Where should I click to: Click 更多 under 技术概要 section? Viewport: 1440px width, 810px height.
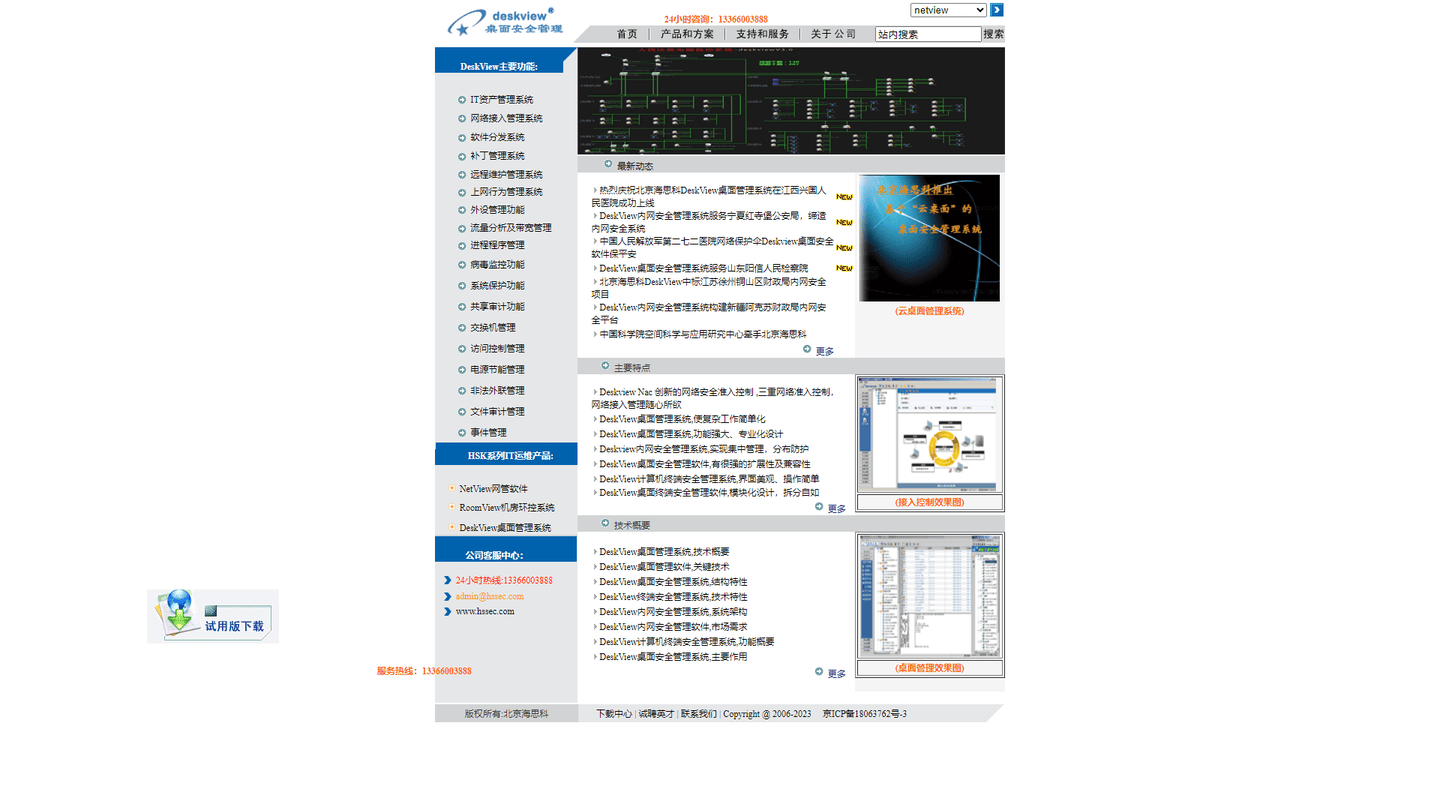pos(836,673)
